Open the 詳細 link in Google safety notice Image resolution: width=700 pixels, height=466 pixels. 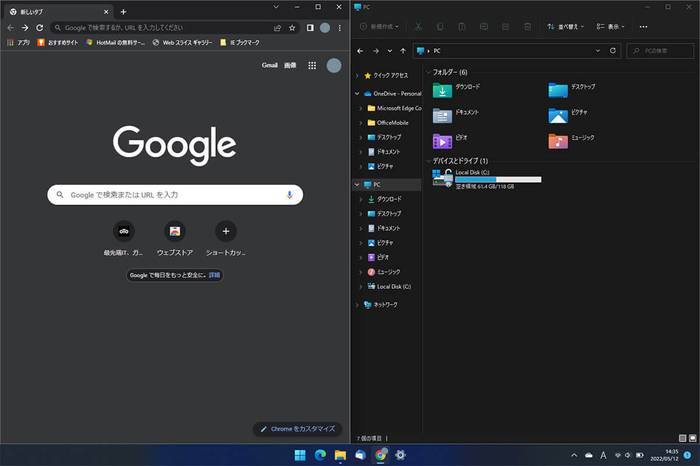[x=214, y=275]
